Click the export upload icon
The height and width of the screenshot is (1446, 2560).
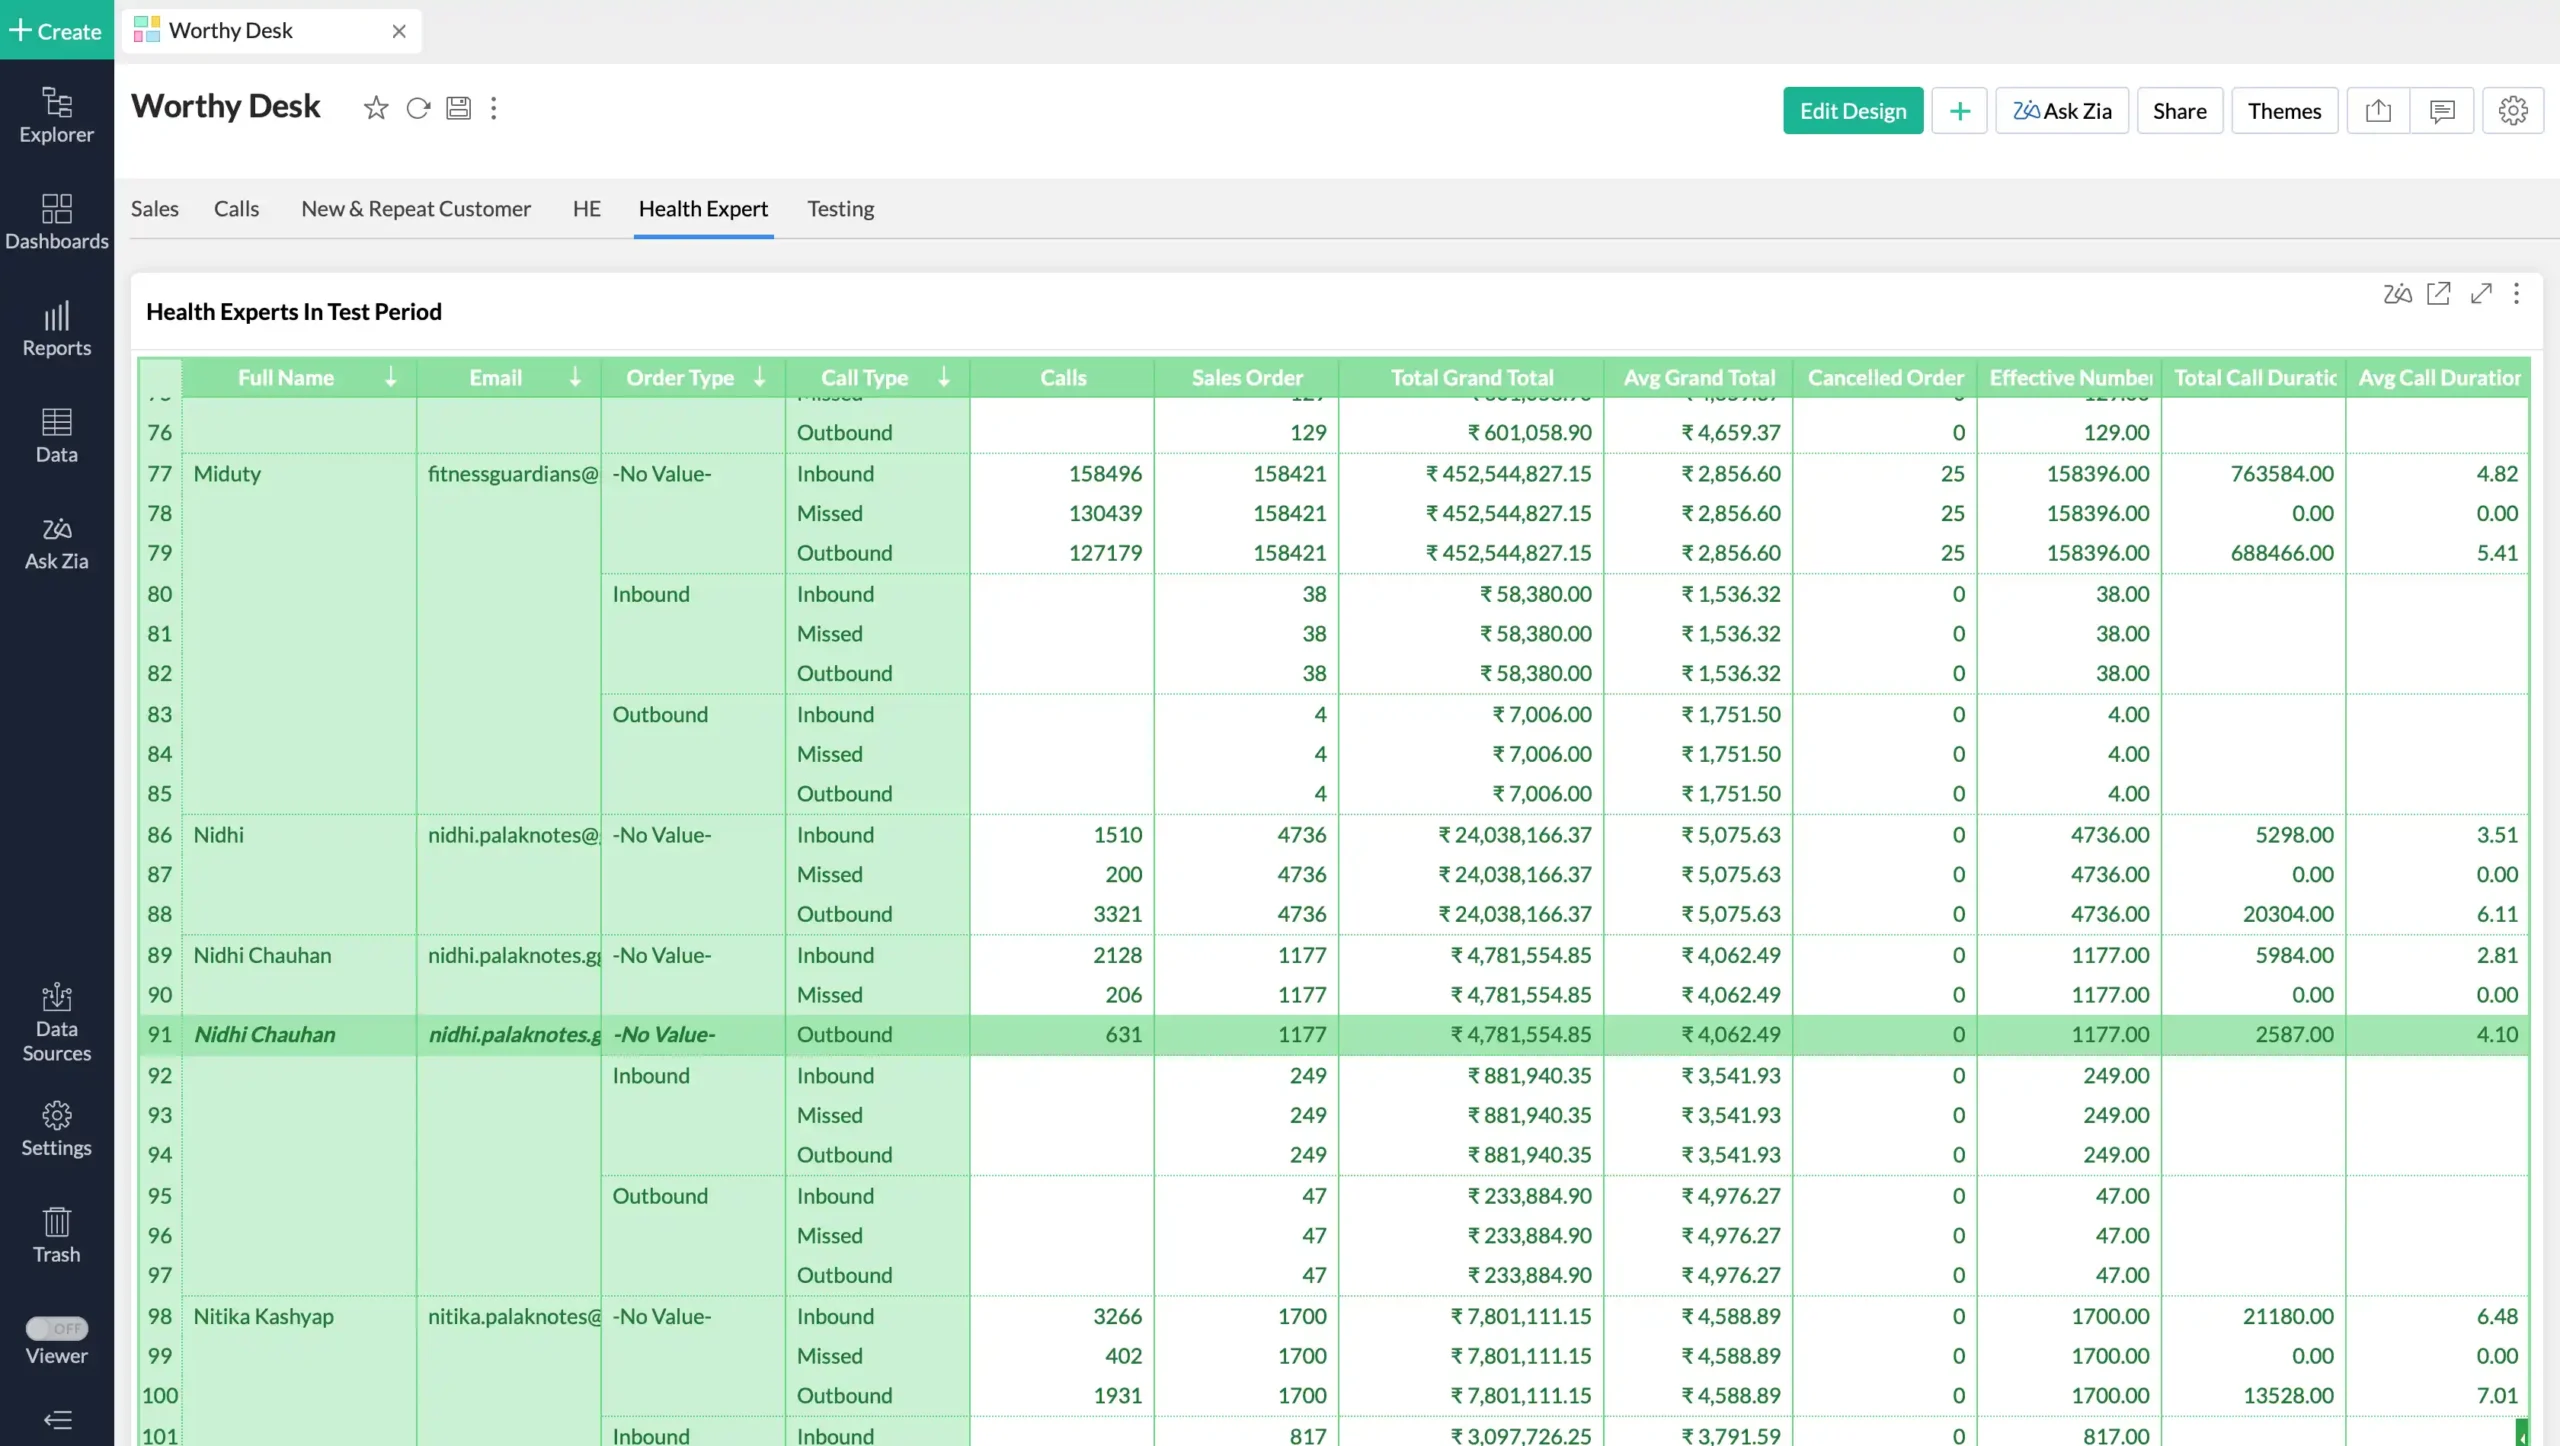pos(2378,110)
